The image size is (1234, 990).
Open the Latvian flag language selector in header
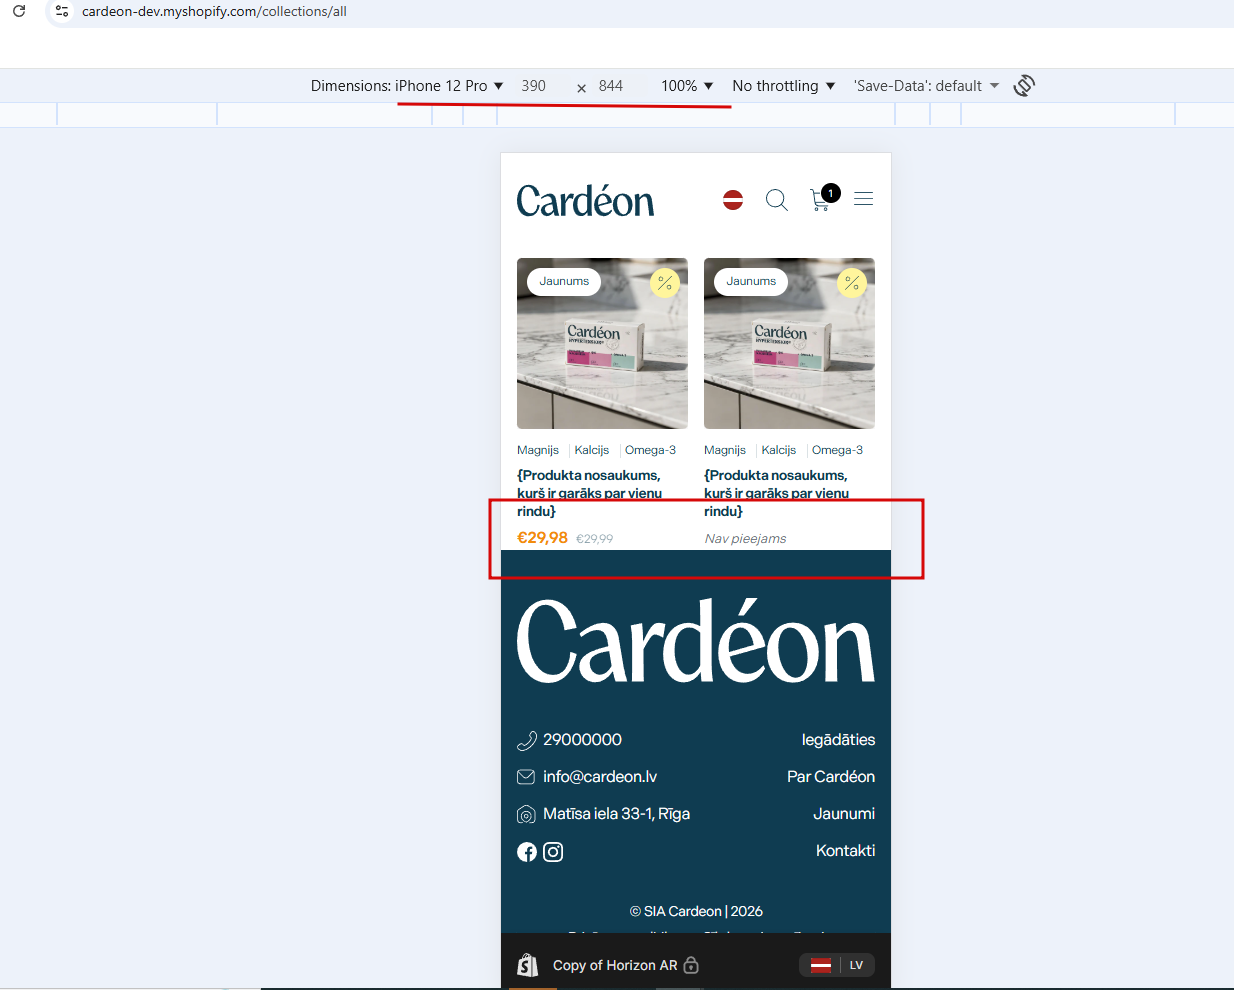point(733,200)
